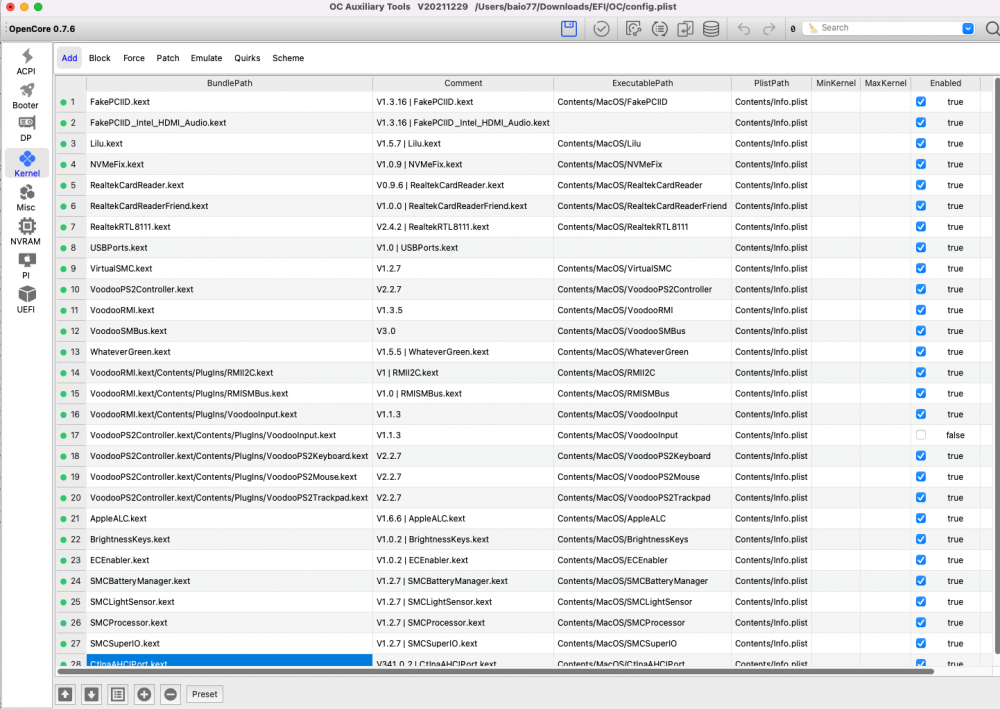
Task: Open the UEFI section in sidebar
Action: coord(26,300)
